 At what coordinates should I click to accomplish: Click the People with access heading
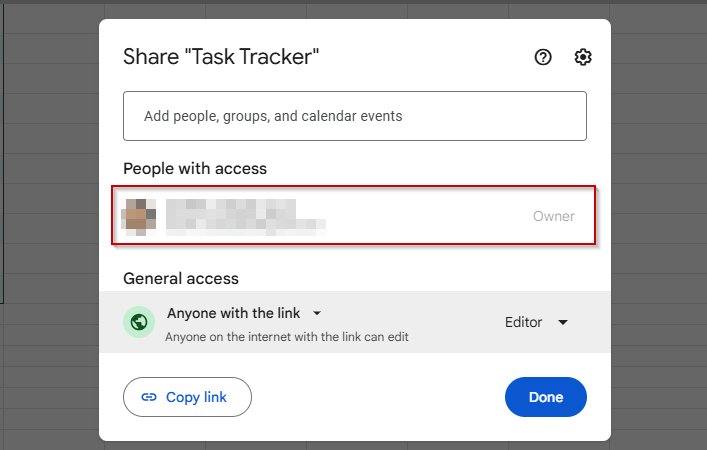pyautogui.click(x=195, y=169)
